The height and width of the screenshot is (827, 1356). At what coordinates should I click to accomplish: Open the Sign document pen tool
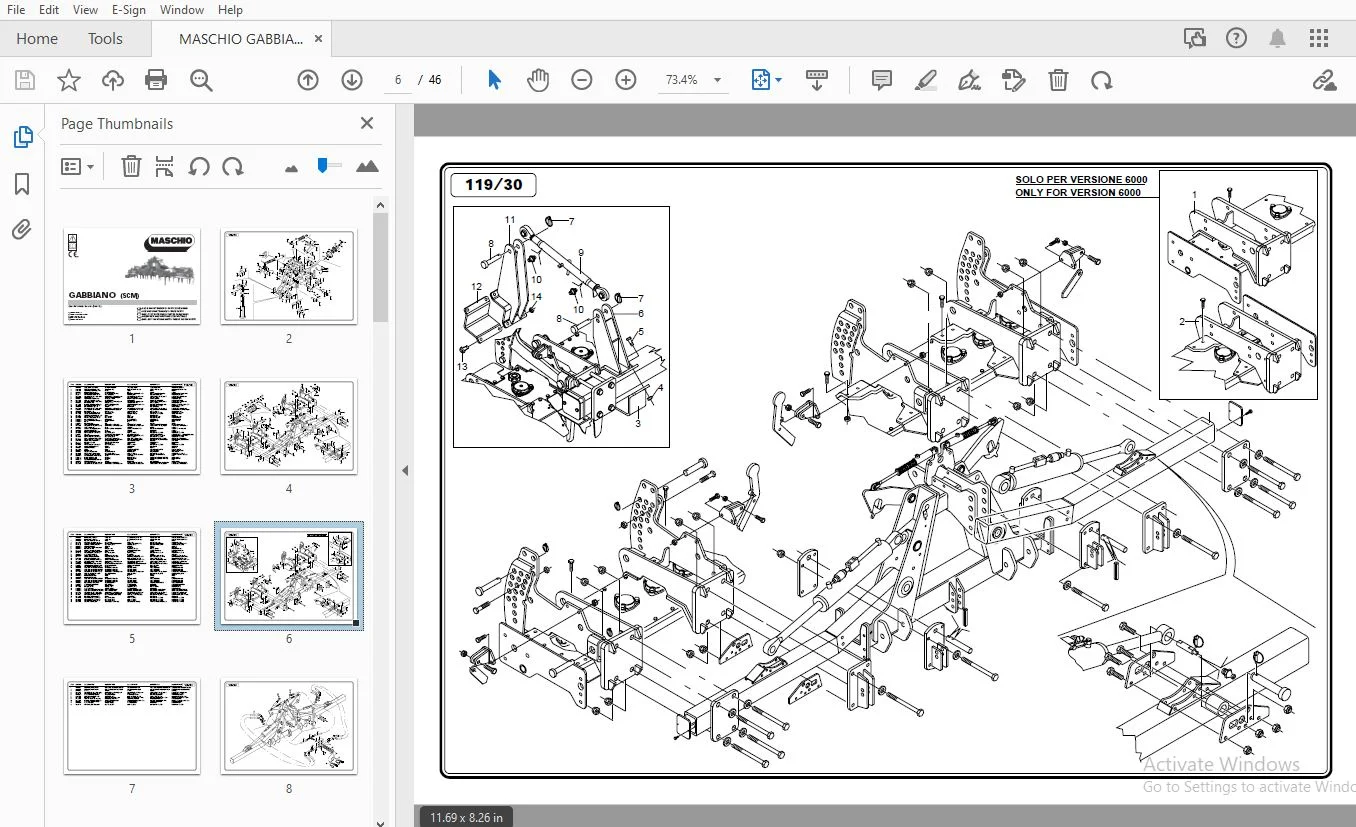click(x=969, y=80)
